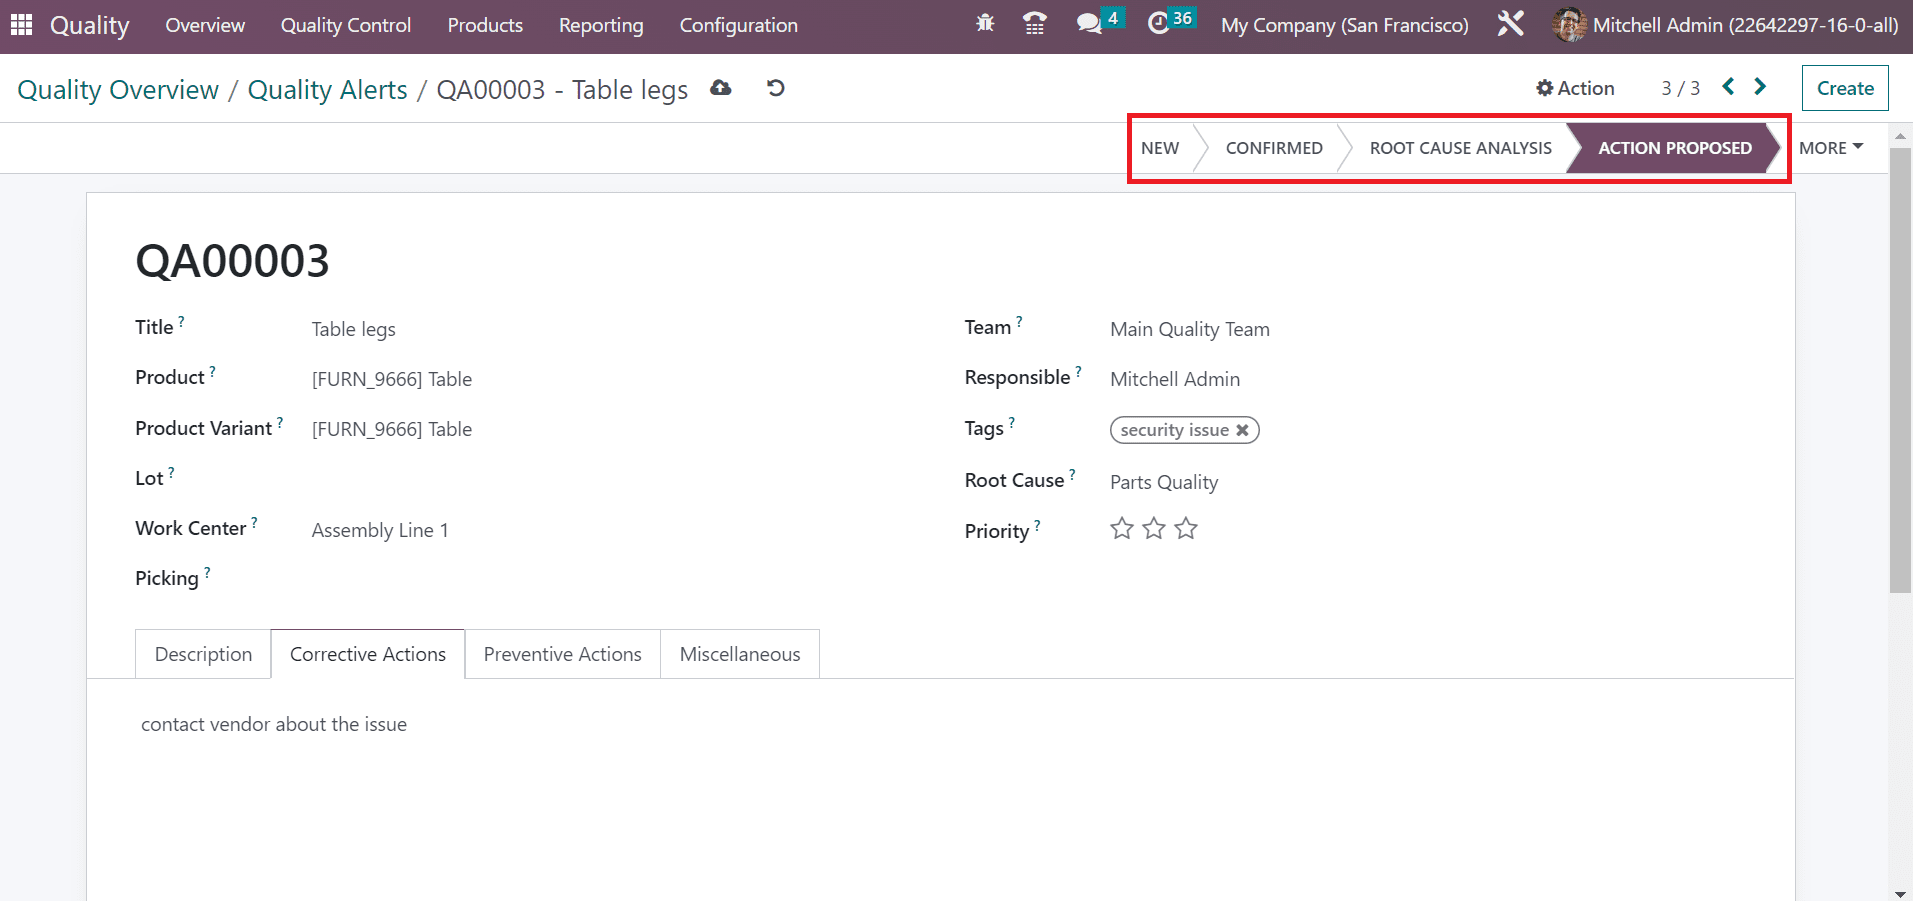Screen dimensions: 1913x901
Task: Click the vertical scrollbar thumb
Action: [x=1900, y=370]
